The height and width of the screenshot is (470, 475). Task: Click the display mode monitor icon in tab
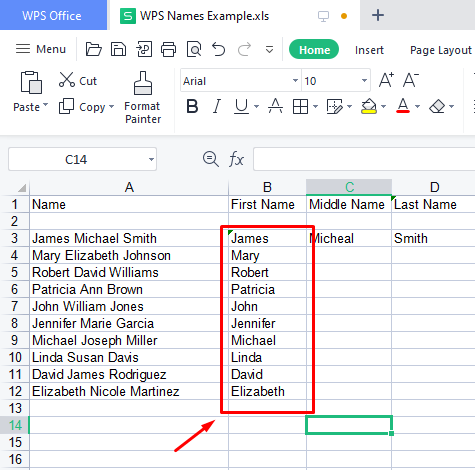tap(323, 16)
